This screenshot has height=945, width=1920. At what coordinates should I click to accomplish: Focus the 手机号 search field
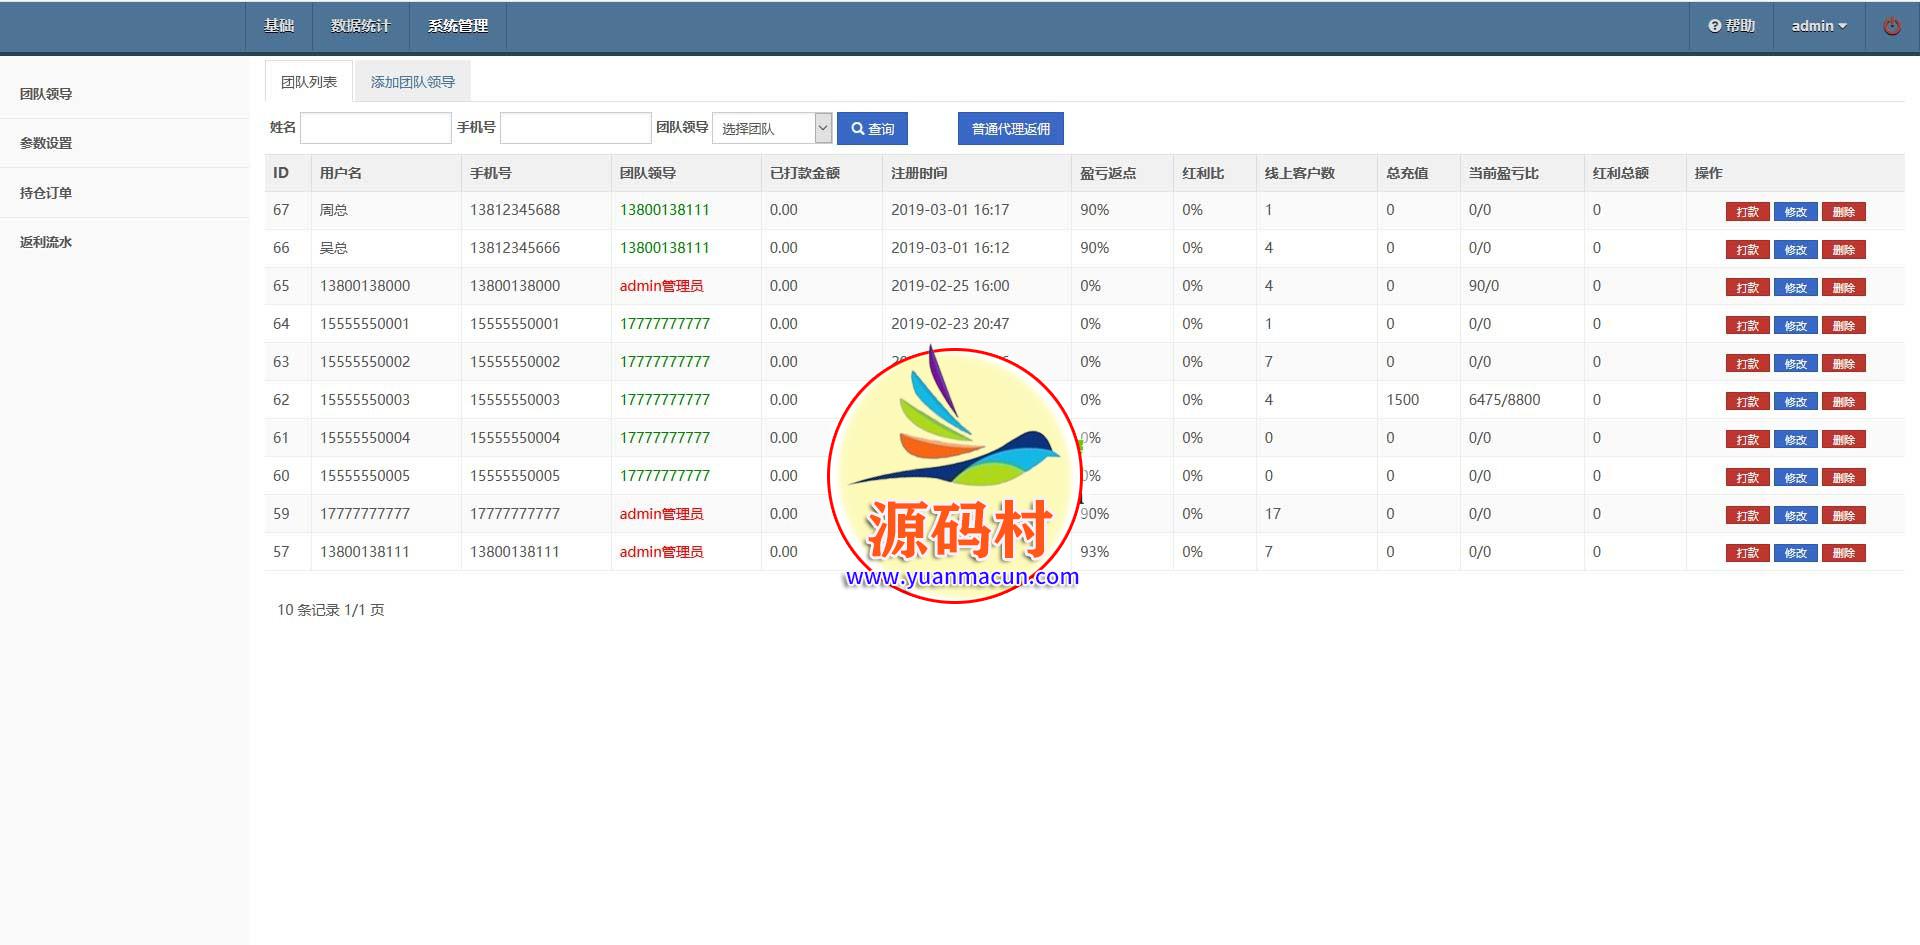(x=575, y=128)
